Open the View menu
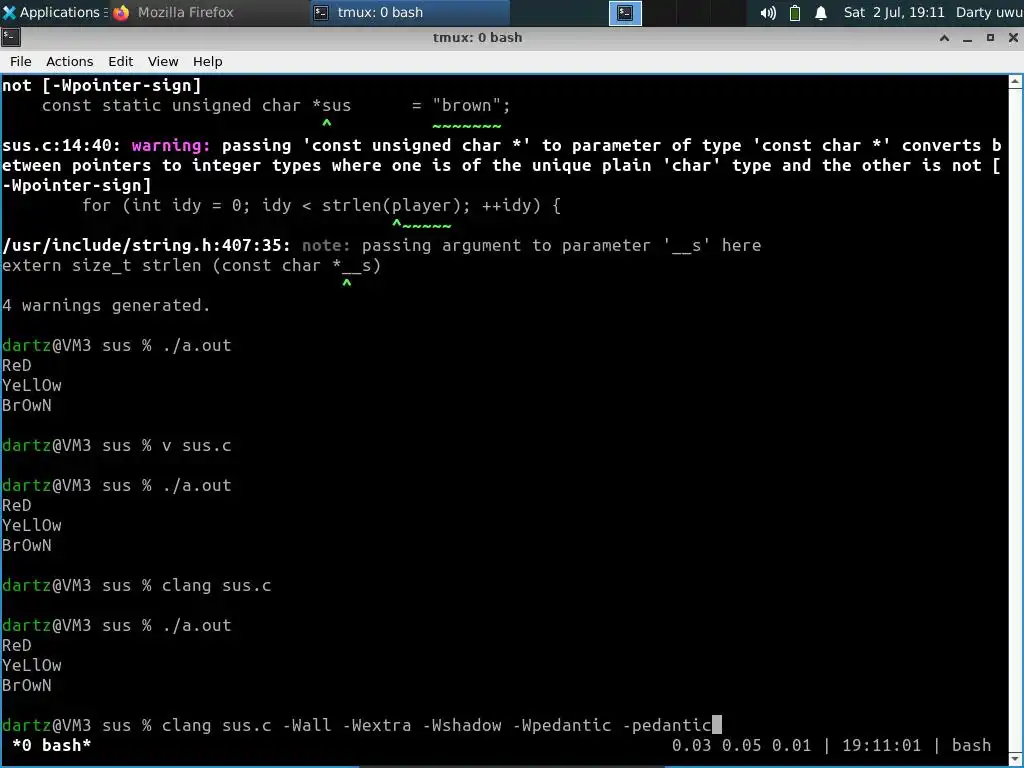This screenshot has height=768, width=1024. tap(163, 61)
